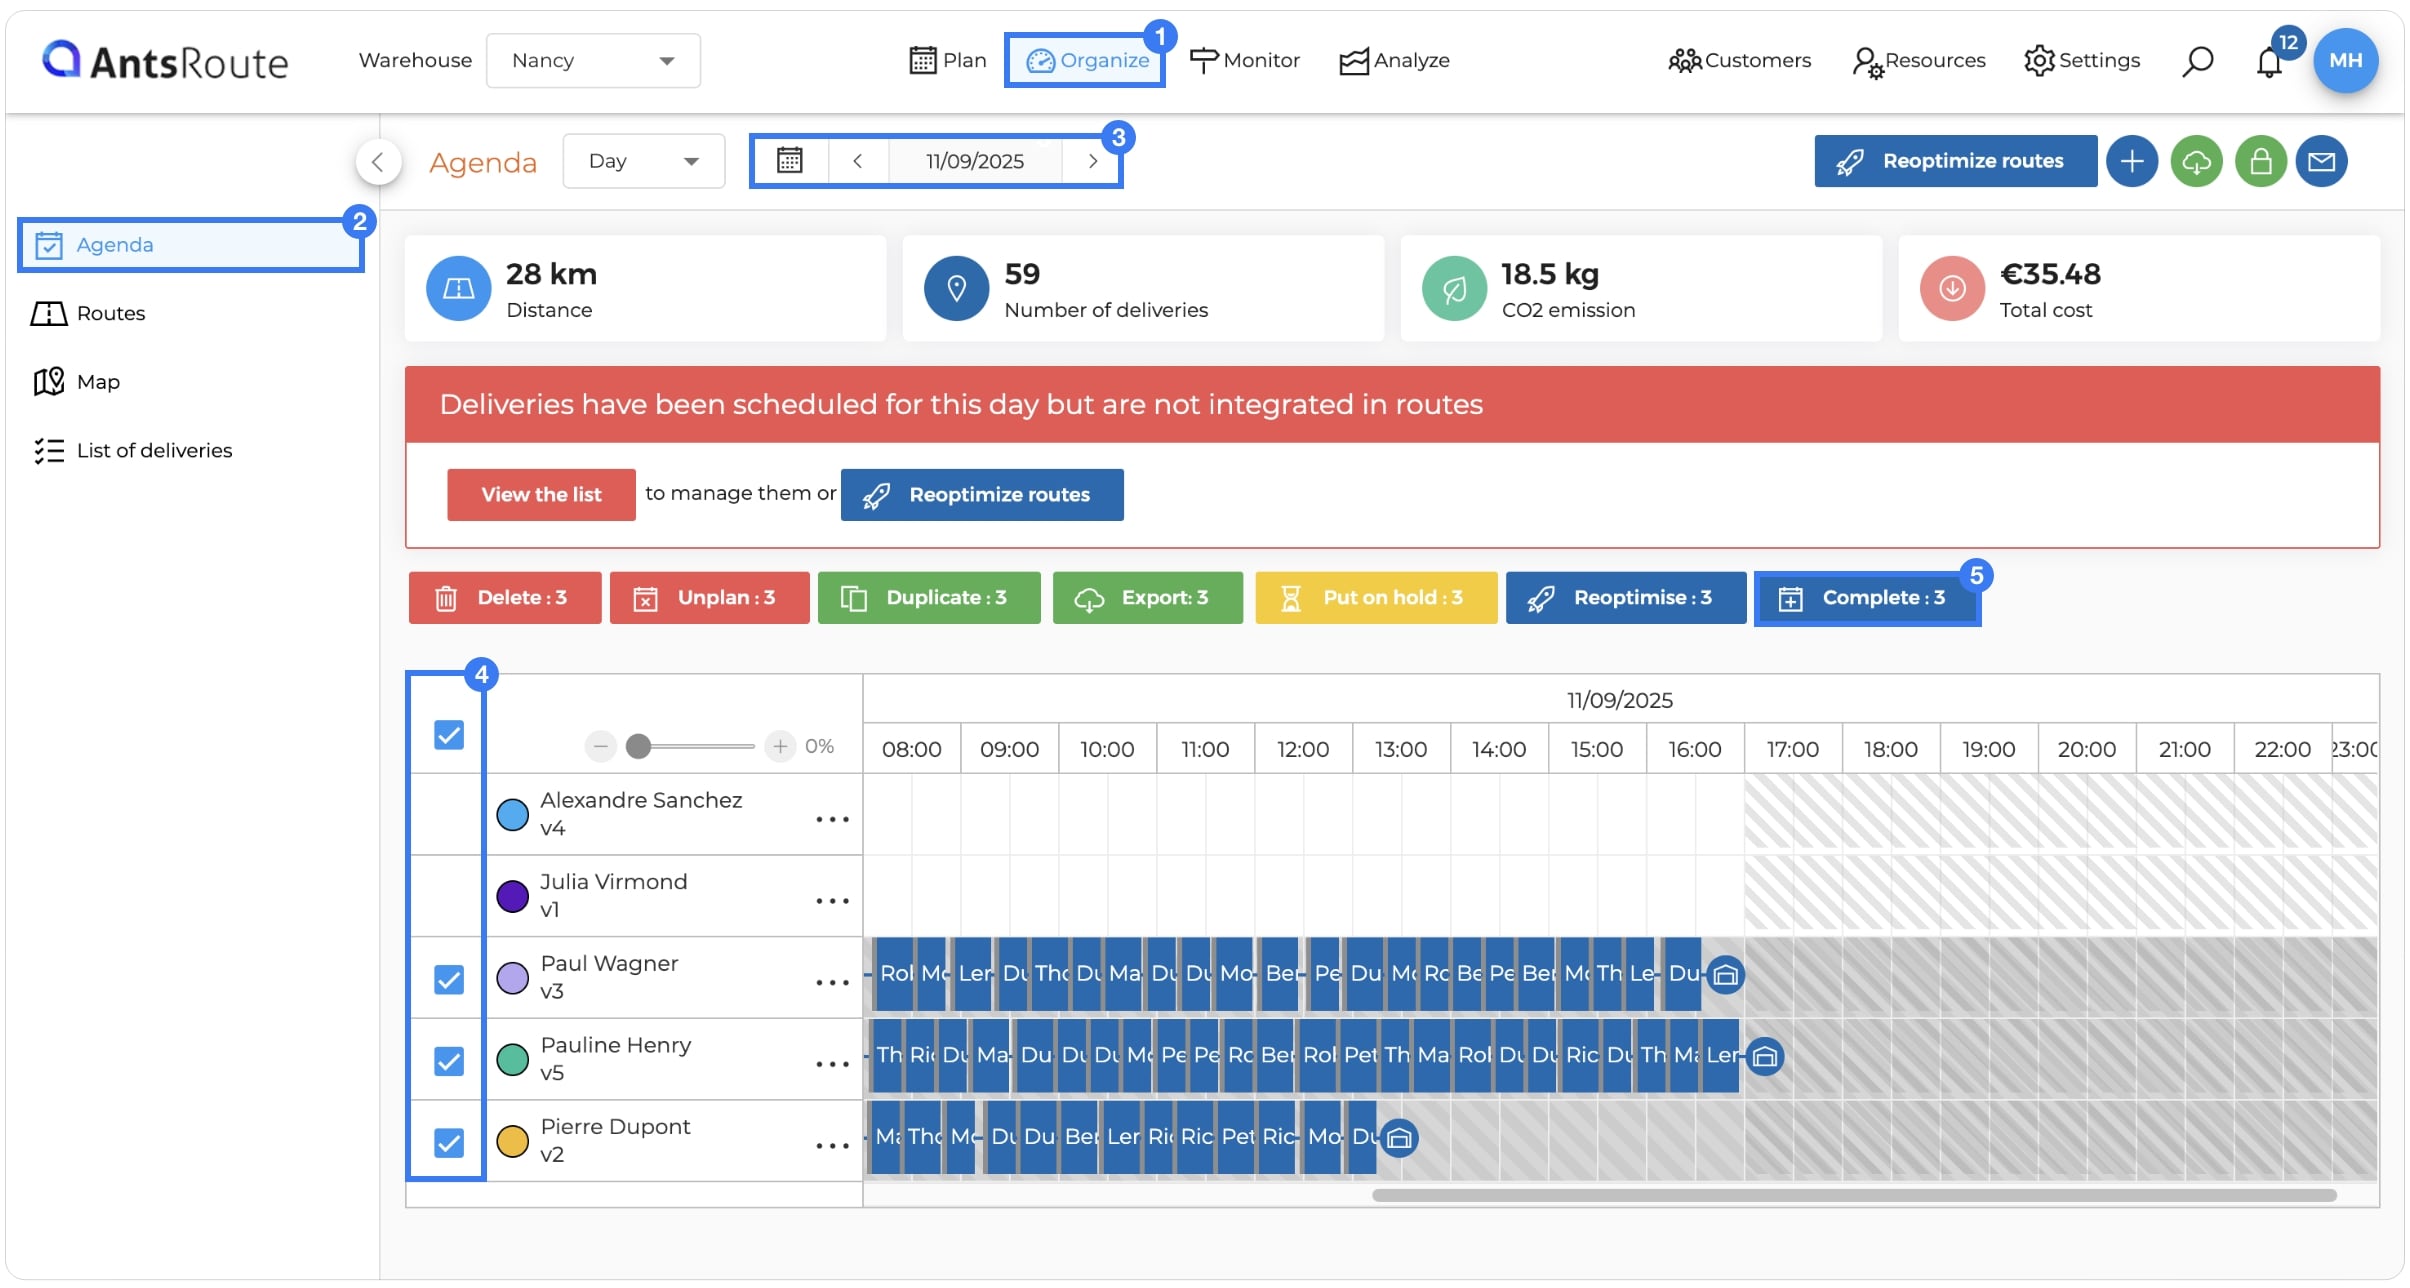The width and height of the screenshot is (2410, 1288).
Task: Toggle the select-all routes checkbox
Action: point(449,735)
